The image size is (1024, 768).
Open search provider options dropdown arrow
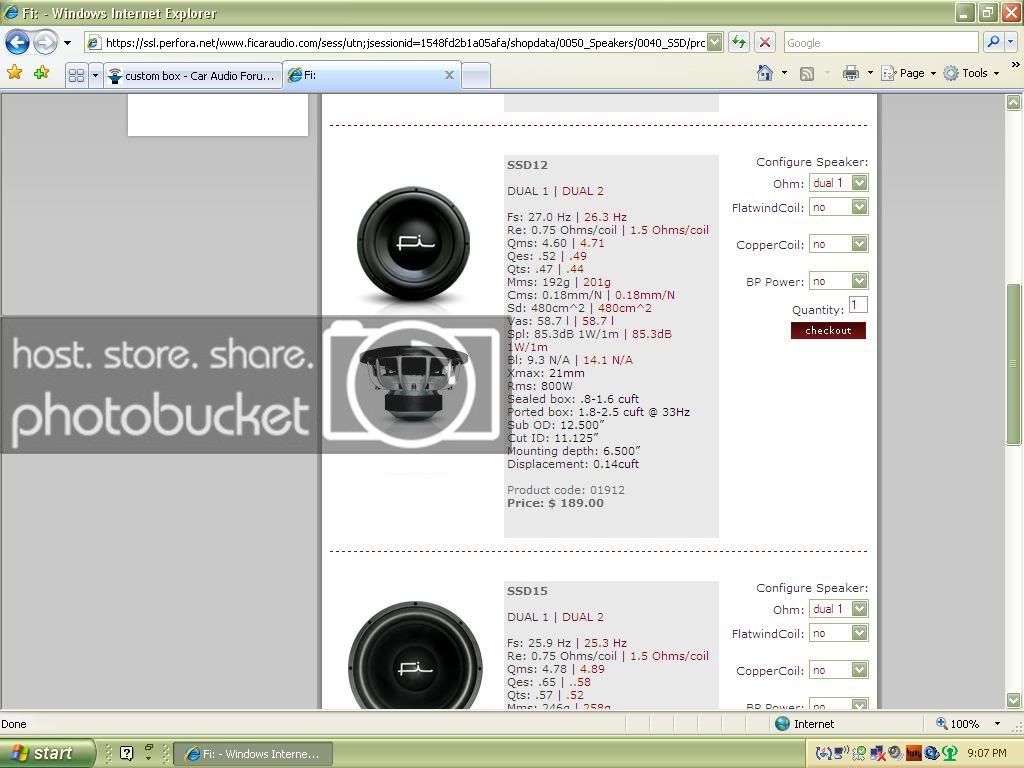pyautogui.click(x=1010, y=42)
